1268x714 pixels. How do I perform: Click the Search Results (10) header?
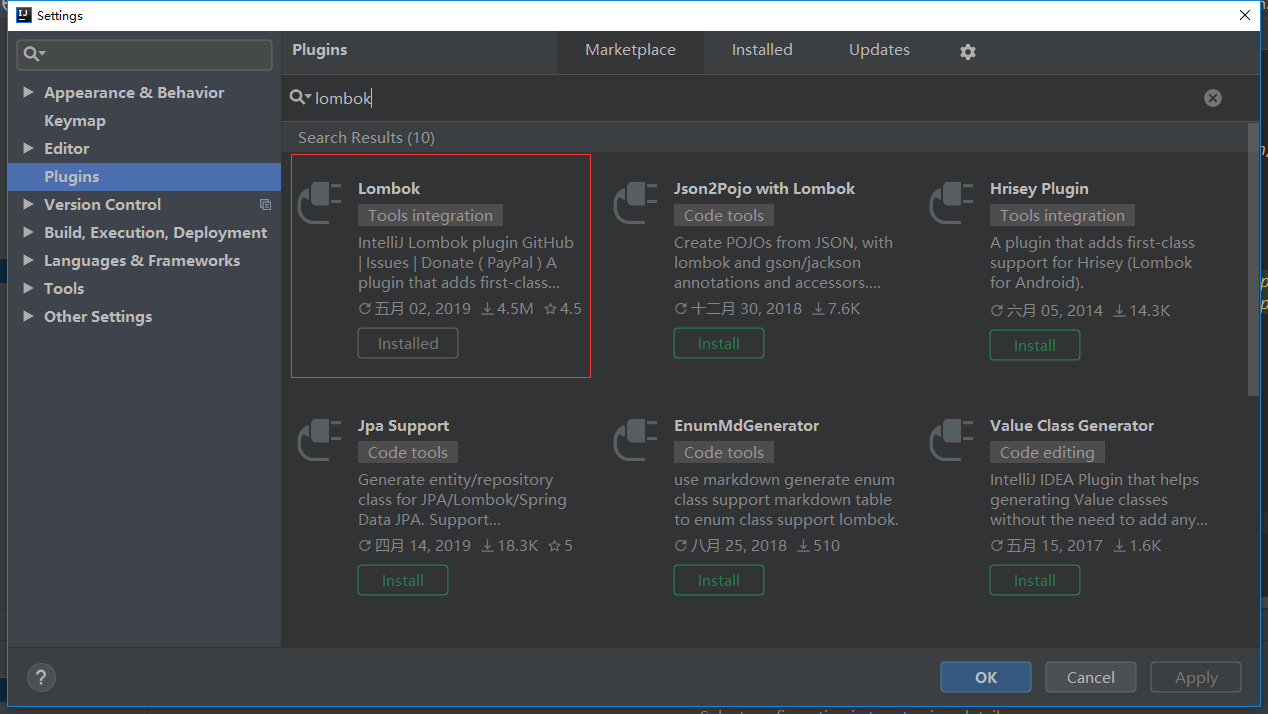click(366, 137)
